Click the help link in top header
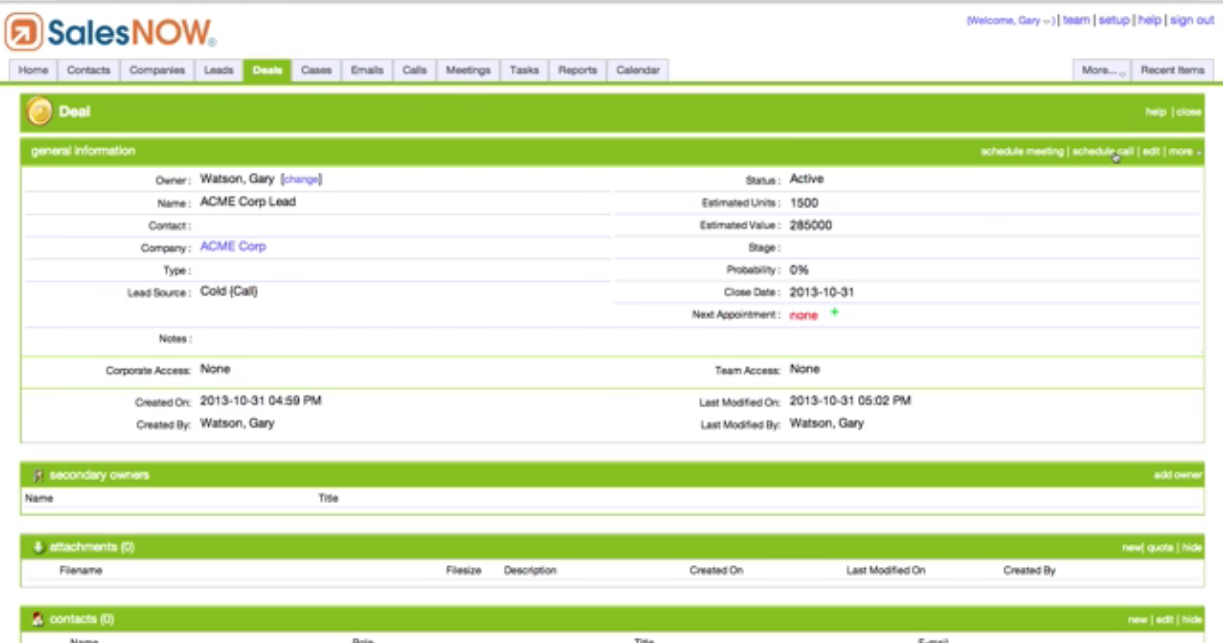This screenshot has height=643, width=1223. 1150,20
